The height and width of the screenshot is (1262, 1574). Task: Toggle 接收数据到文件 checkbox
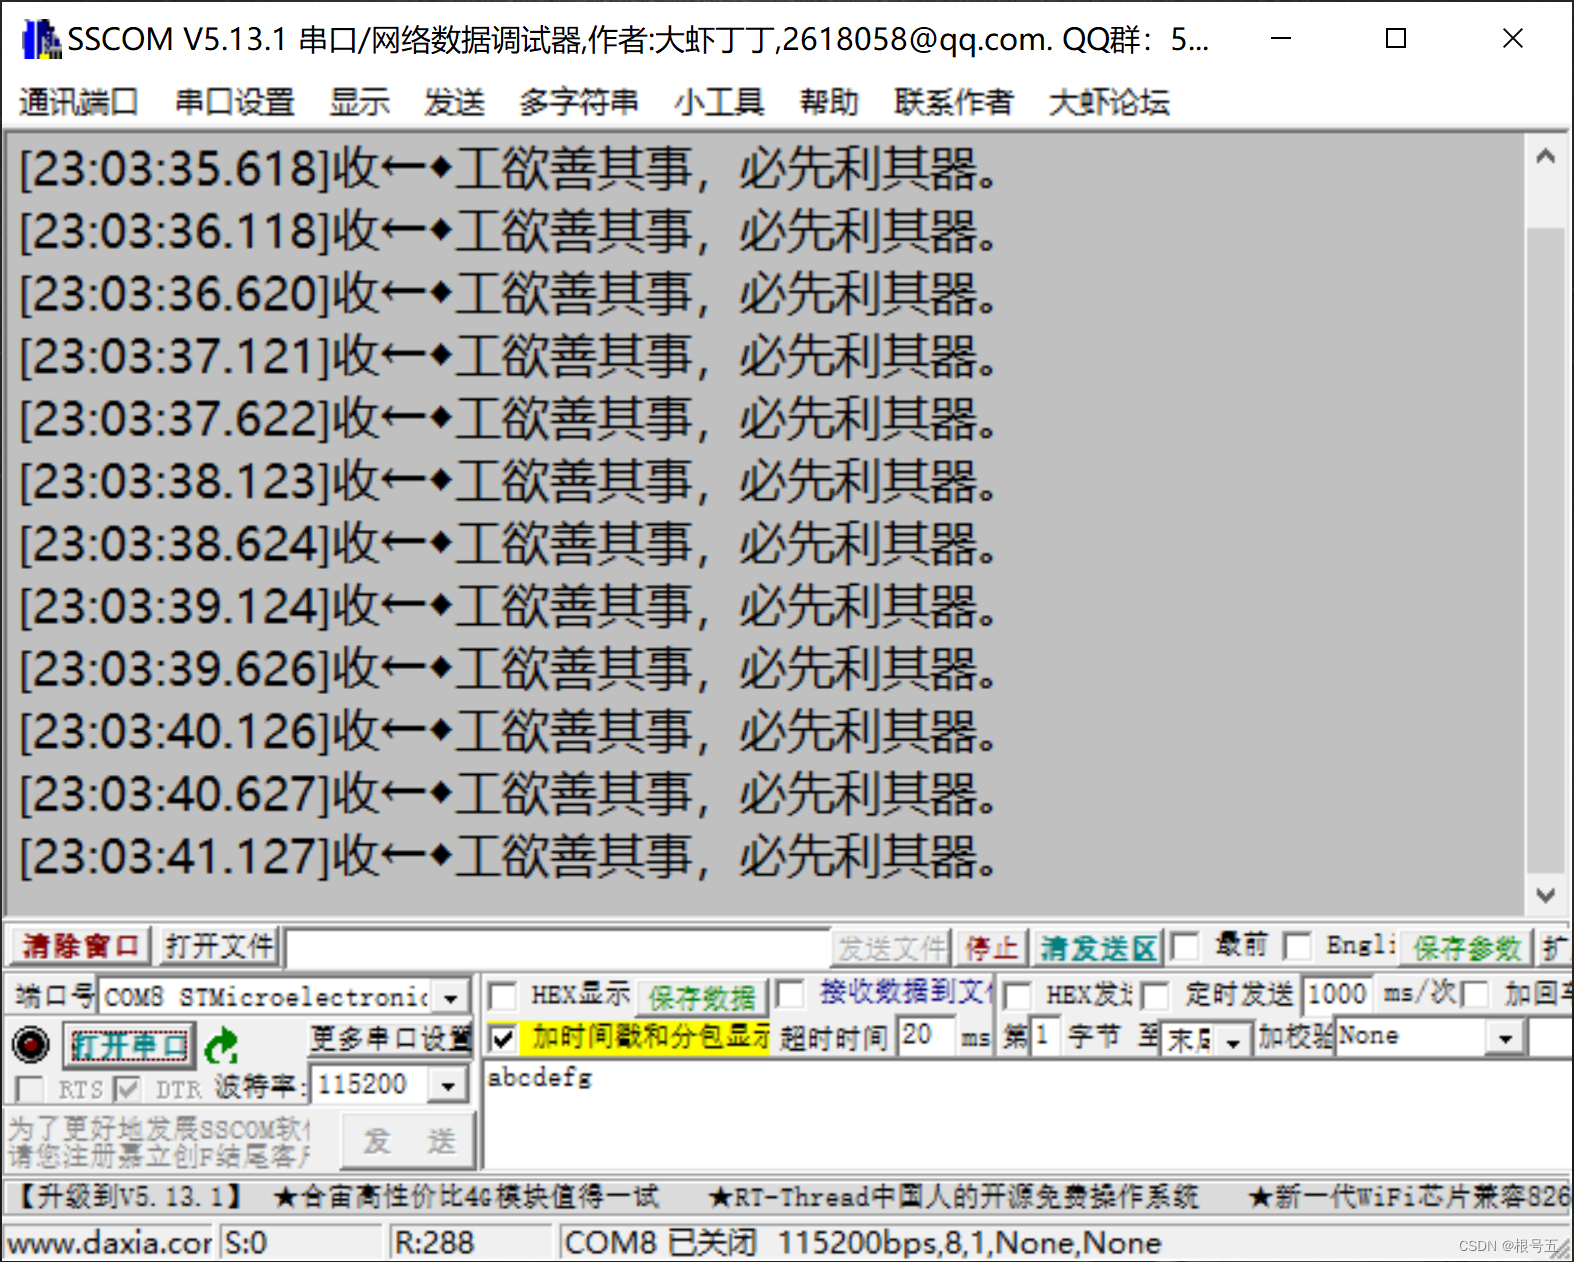click(790, 994)
